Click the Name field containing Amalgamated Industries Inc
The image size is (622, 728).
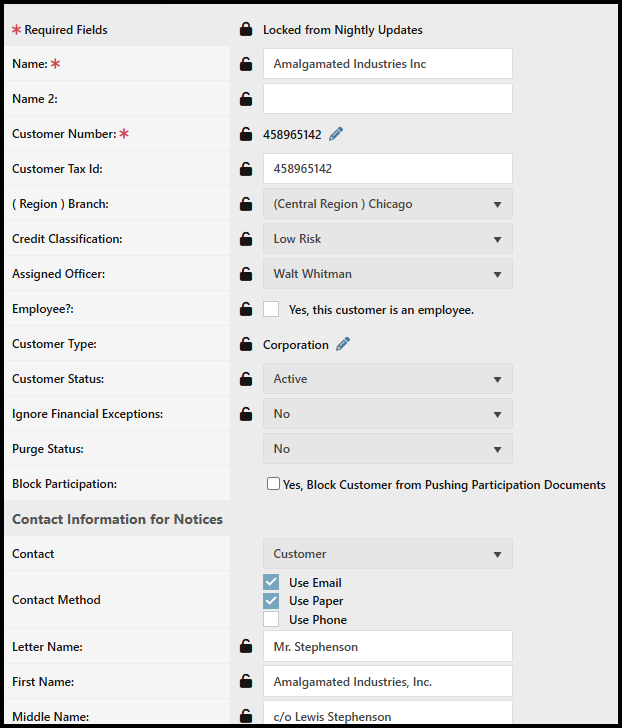tap(387, 64)
